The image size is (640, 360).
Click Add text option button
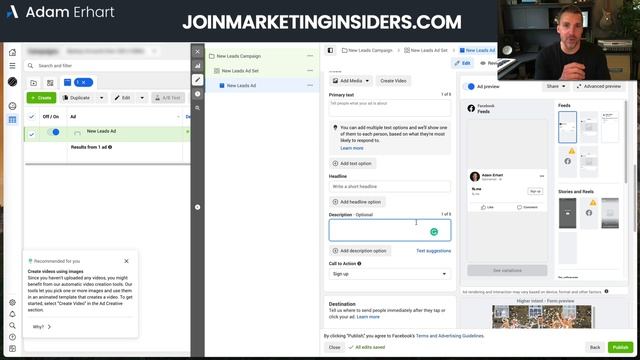352,163
